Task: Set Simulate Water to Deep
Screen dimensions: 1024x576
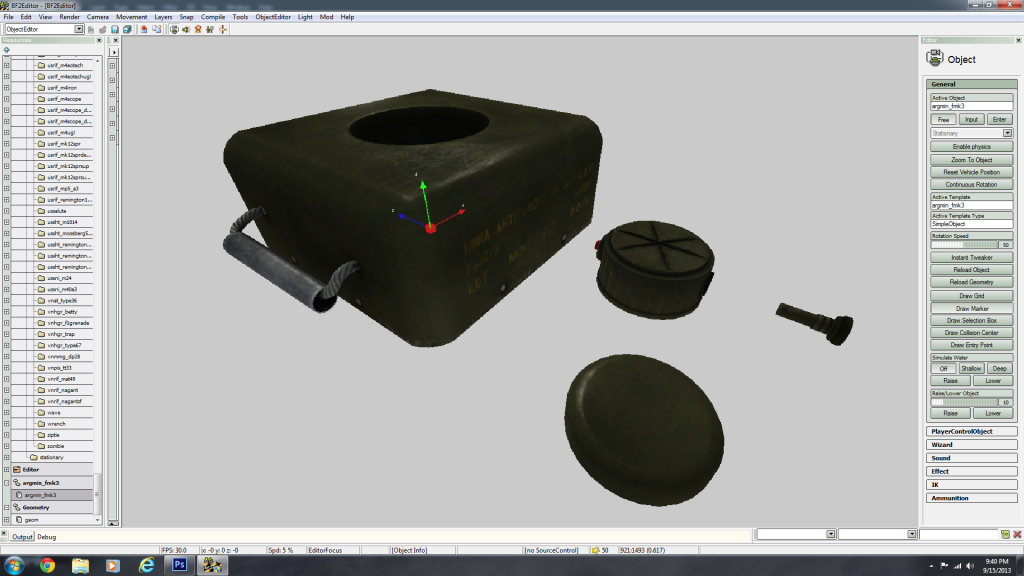Action: point(999,368)
